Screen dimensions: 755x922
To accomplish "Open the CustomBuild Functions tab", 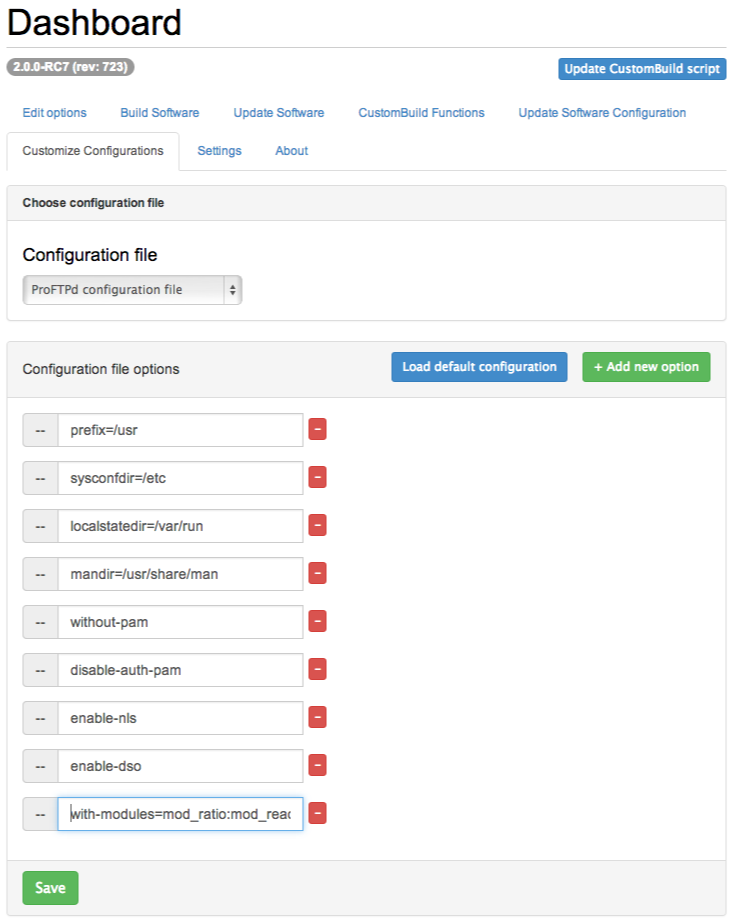I will tap(421, 113).
